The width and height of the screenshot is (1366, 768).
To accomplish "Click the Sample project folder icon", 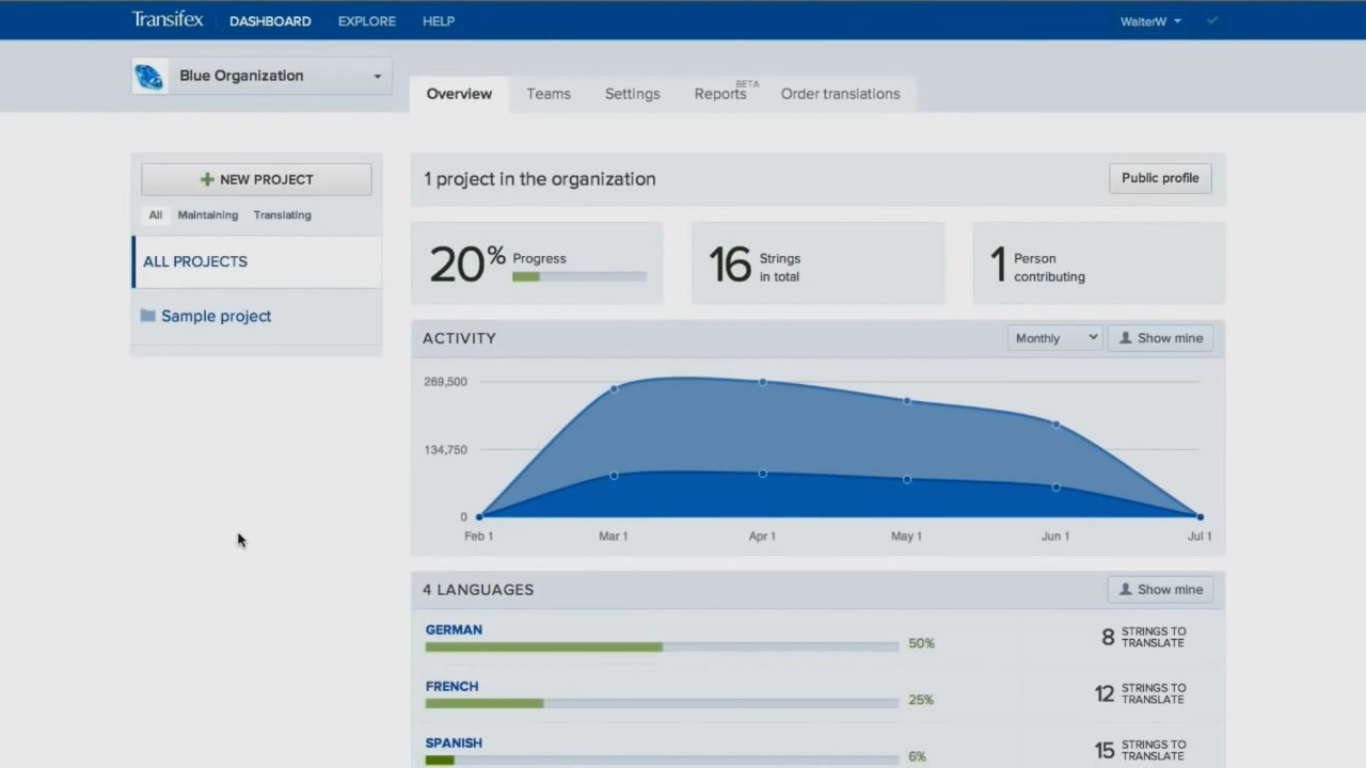I will point(148,316).
